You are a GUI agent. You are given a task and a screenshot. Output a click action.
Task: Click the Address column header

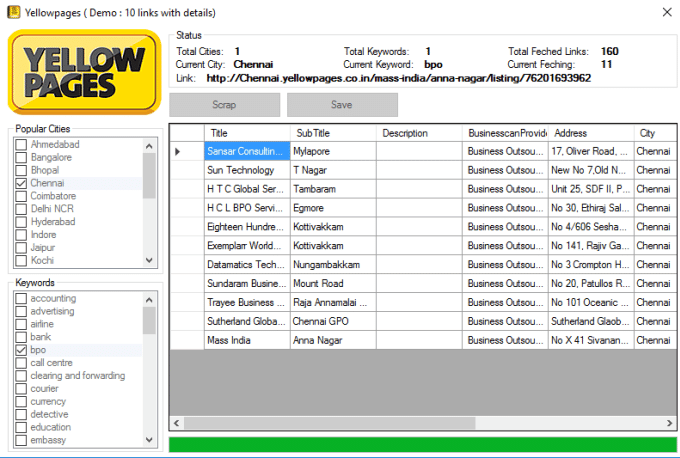pyautogui.click(x=591, y=133)
